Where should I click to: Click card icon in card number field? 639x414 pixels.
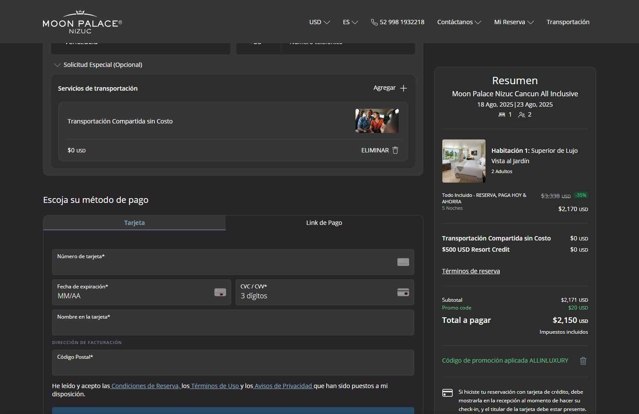coord(403,262)
